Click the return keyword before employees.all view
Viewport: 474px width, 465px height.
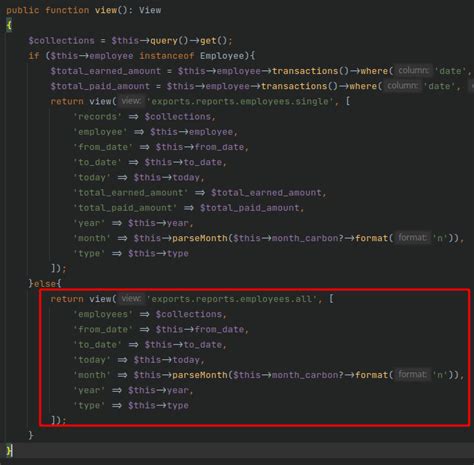coord(67,299)
